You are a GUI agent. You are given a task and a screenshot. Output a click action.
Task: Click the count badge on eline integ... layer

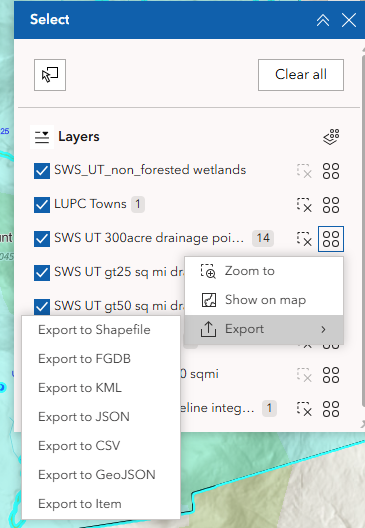point(269,408)
